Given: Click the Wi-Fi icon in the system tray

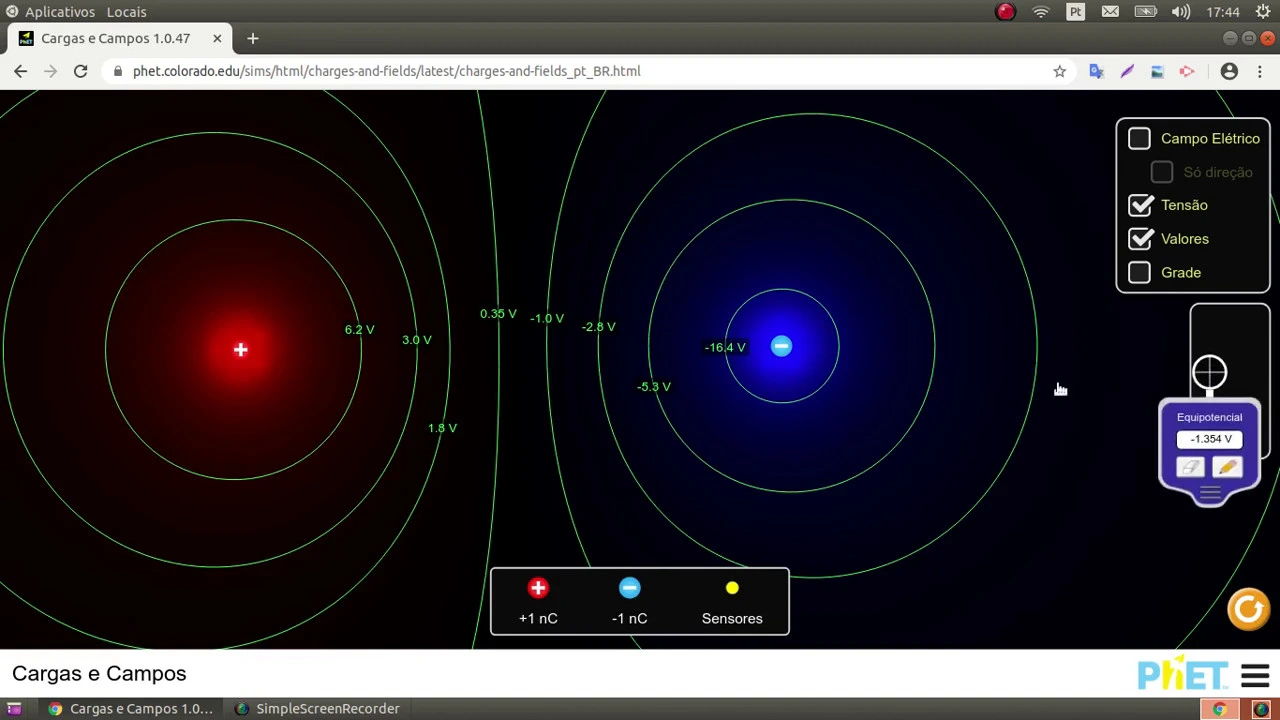Looking at the screenshot, I should coord(1041,12).
